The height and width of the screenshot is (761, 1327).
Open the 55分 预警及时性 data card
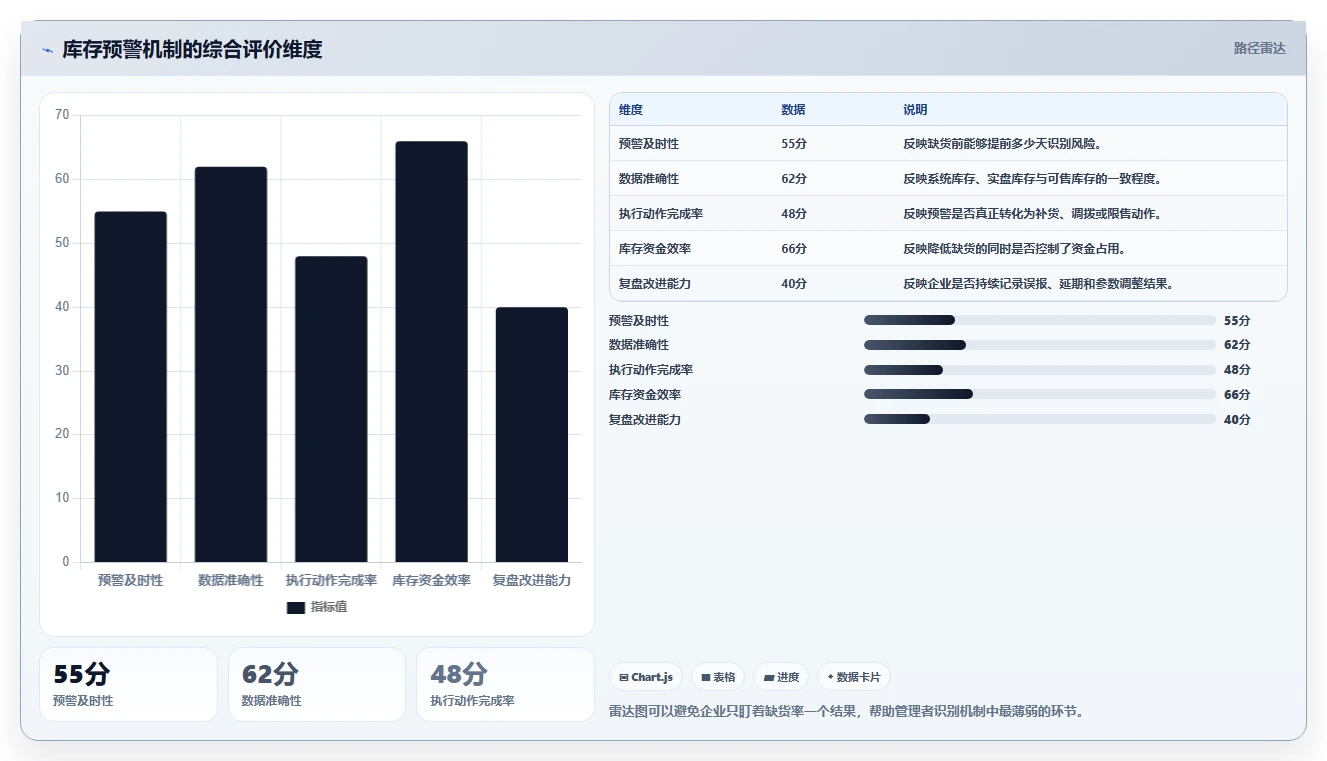click(x=128, y=684)
